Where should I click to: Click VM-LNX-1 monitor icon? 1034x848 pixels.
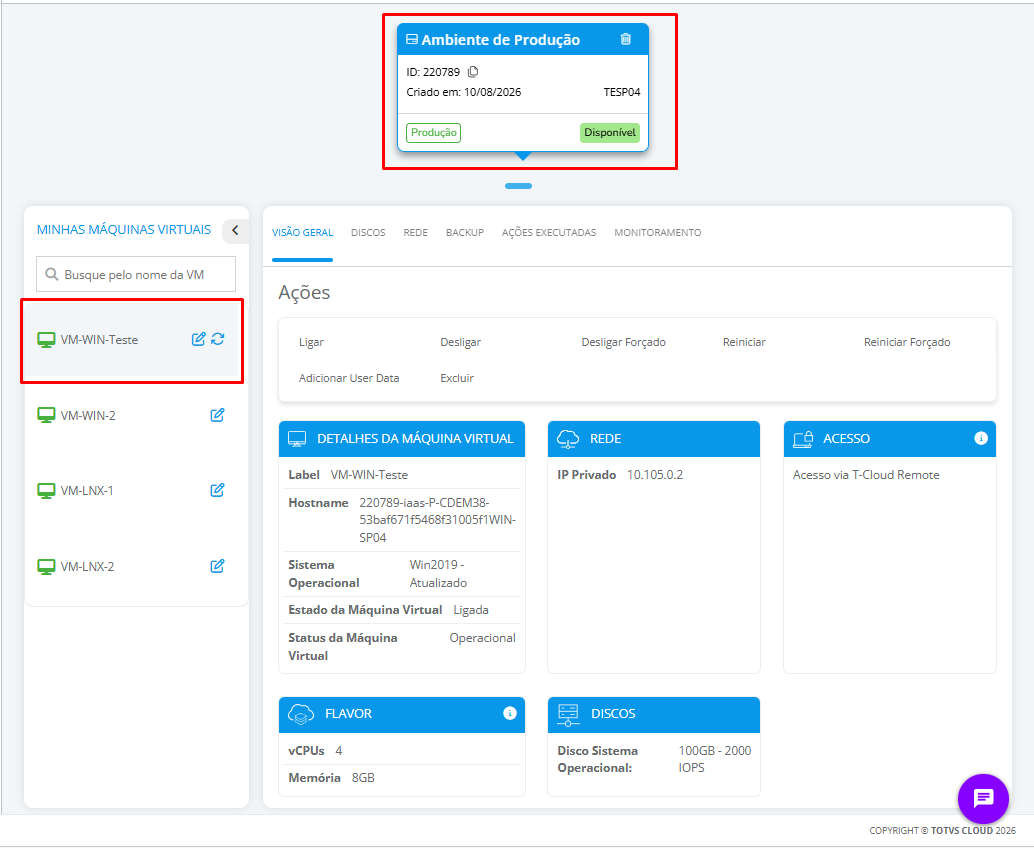click(46, 491)
